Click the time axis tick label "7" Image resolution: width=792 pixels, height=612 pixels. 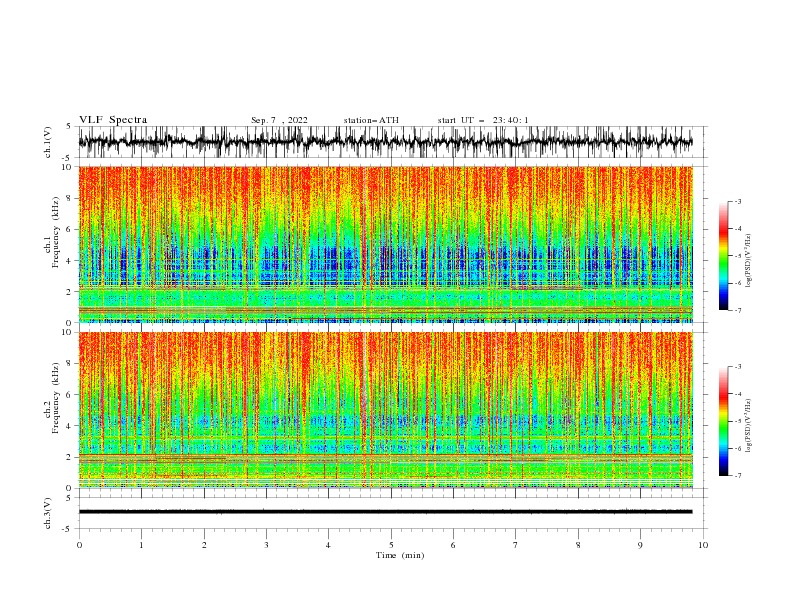(516, 545)
